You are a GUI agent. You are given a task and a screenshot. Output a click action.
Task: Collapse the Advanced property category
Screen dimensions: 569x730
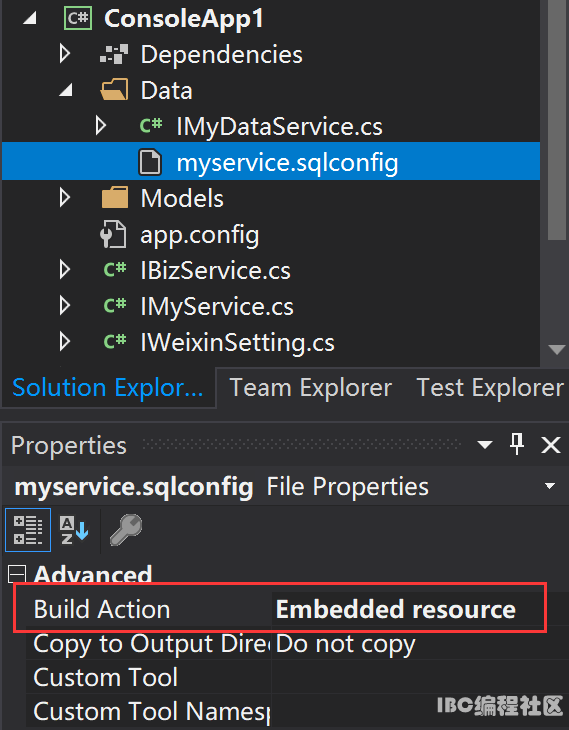17,574
